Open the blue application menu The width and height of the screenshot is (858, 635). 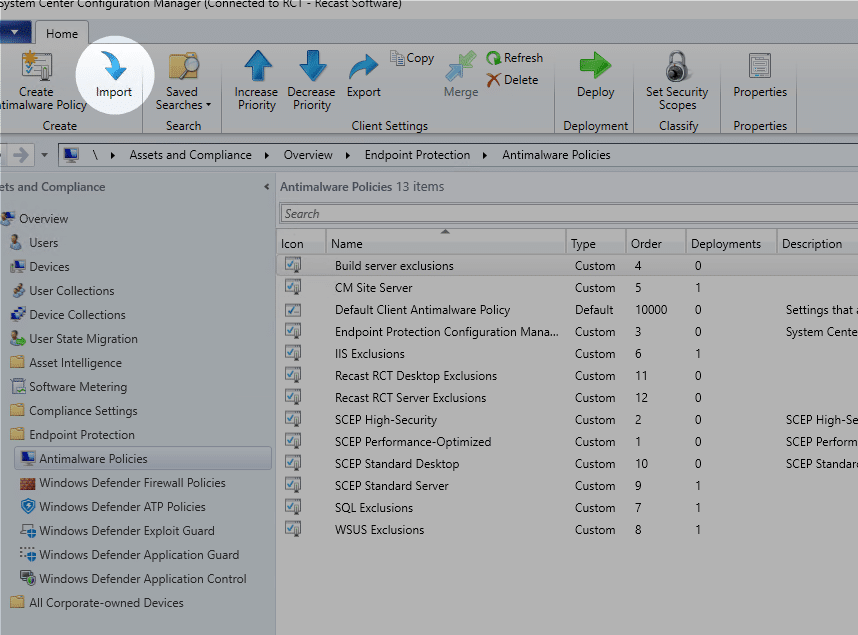tap(13, 32)
